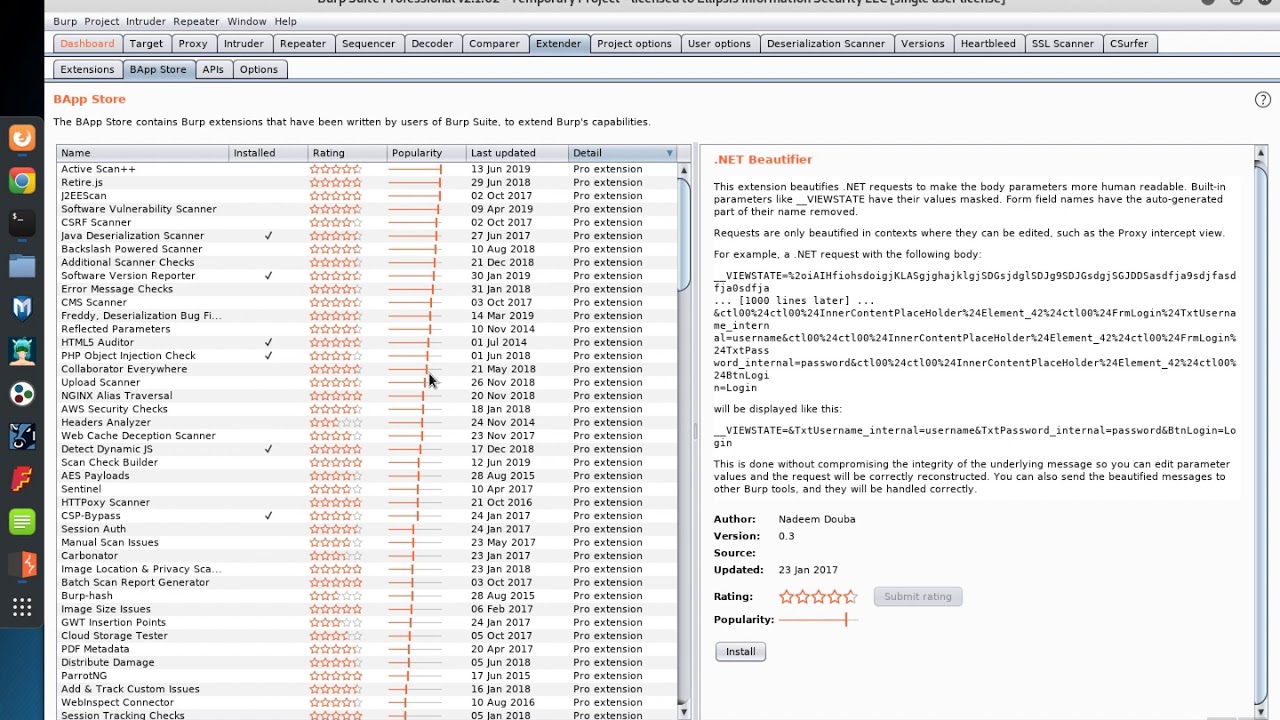The height and width of the screenshot is (720, 1280).
Task: Switch to the Dashboard tab
Action: (x=87, y=44)
